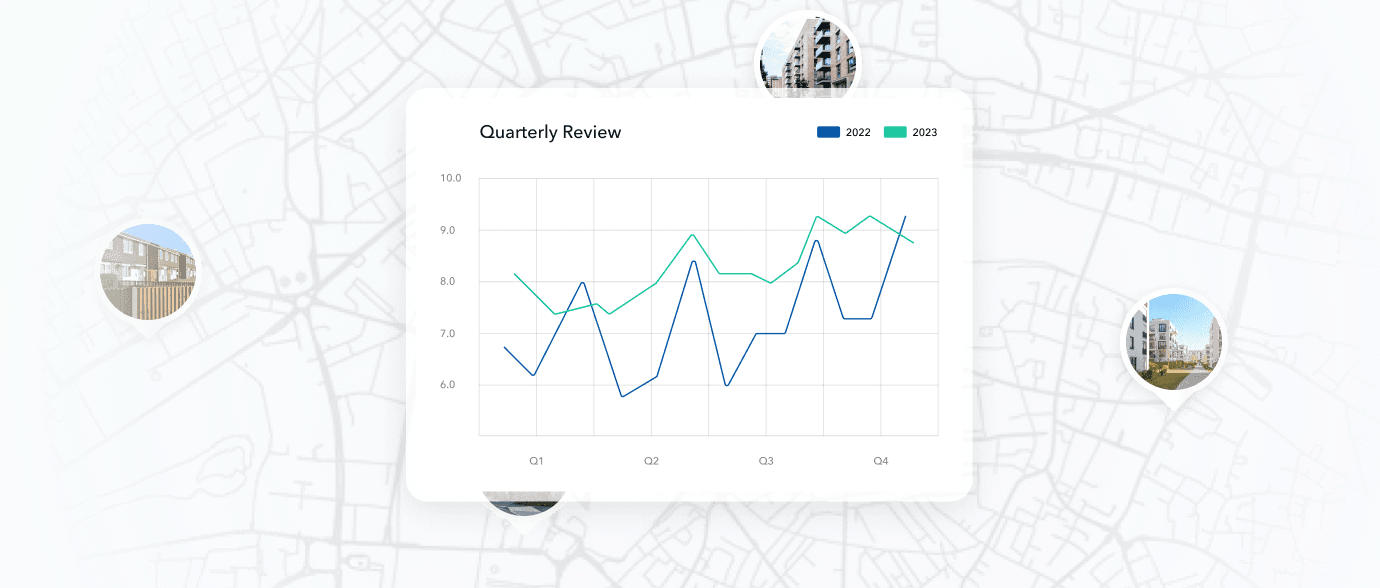Screen dimensions: 1380x588
Task: Click the Q1 axis label
Action: tap(537, 461)
